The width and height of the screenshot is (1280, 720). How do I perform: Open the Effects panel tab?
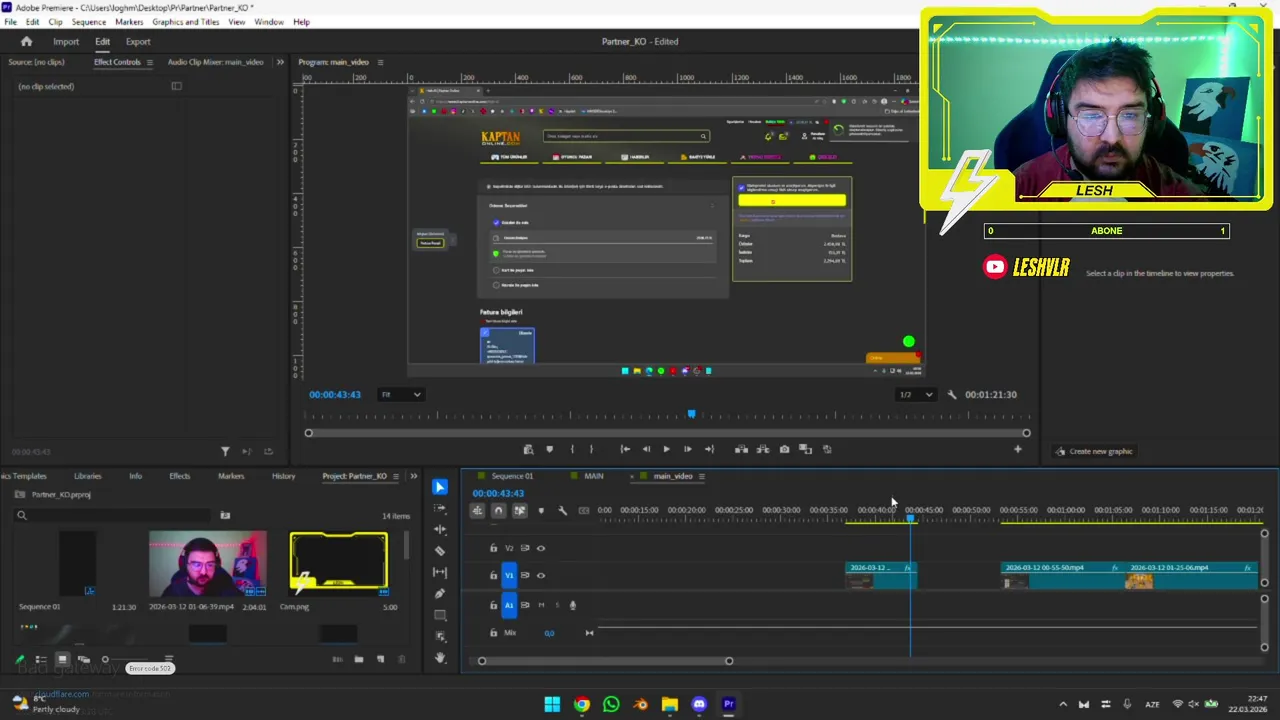[x=180, y=477]
